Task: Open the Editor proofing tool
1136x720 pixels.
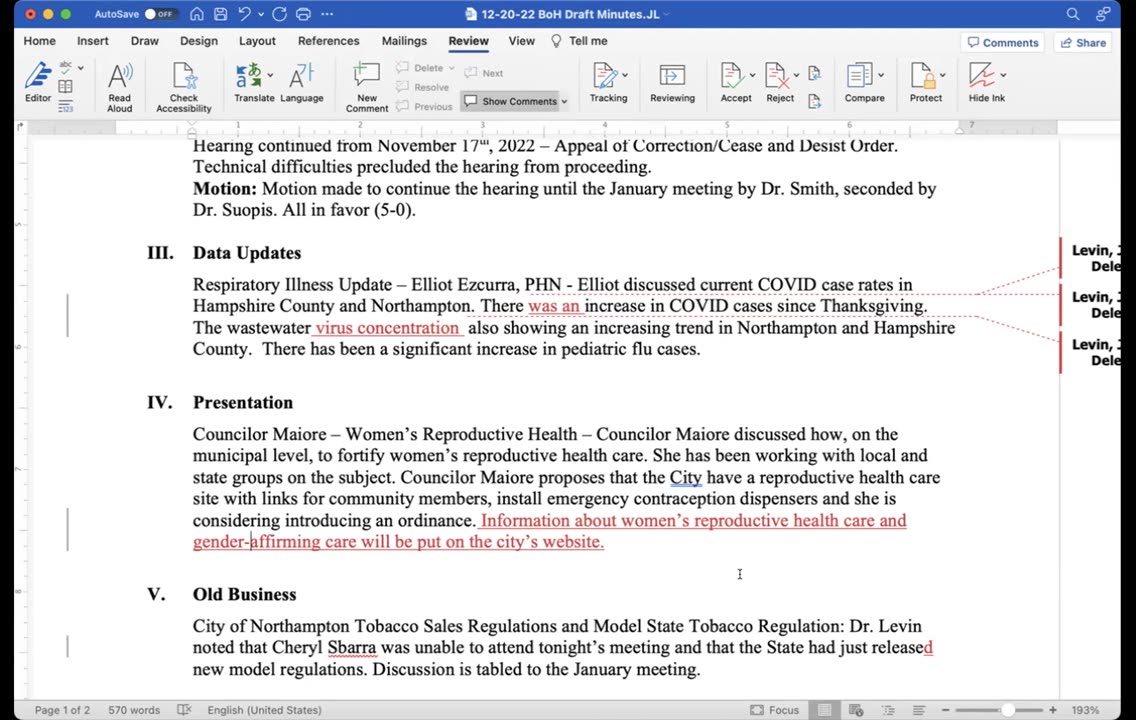Action: point(38,83)
